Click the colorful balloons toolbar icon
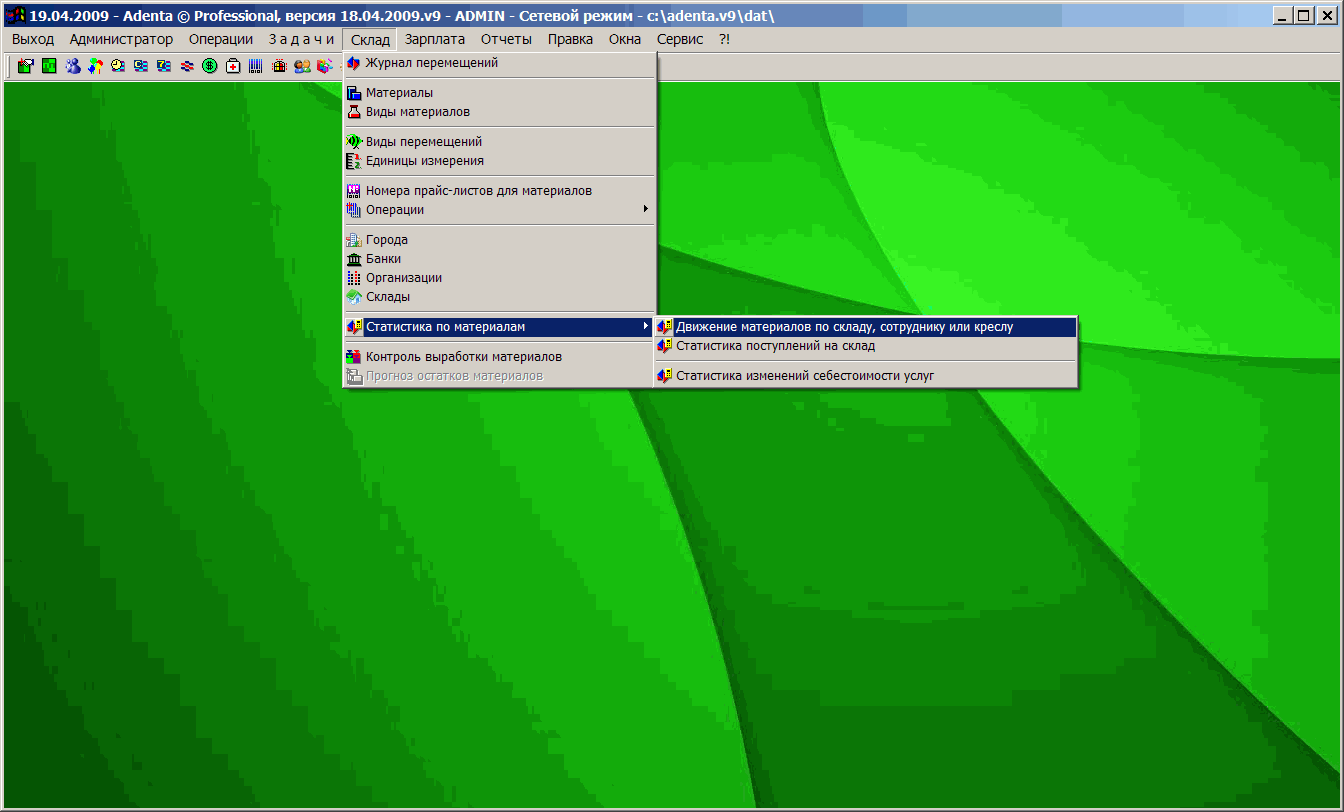This screenshot has width=1344, height=812. (95, 66)
